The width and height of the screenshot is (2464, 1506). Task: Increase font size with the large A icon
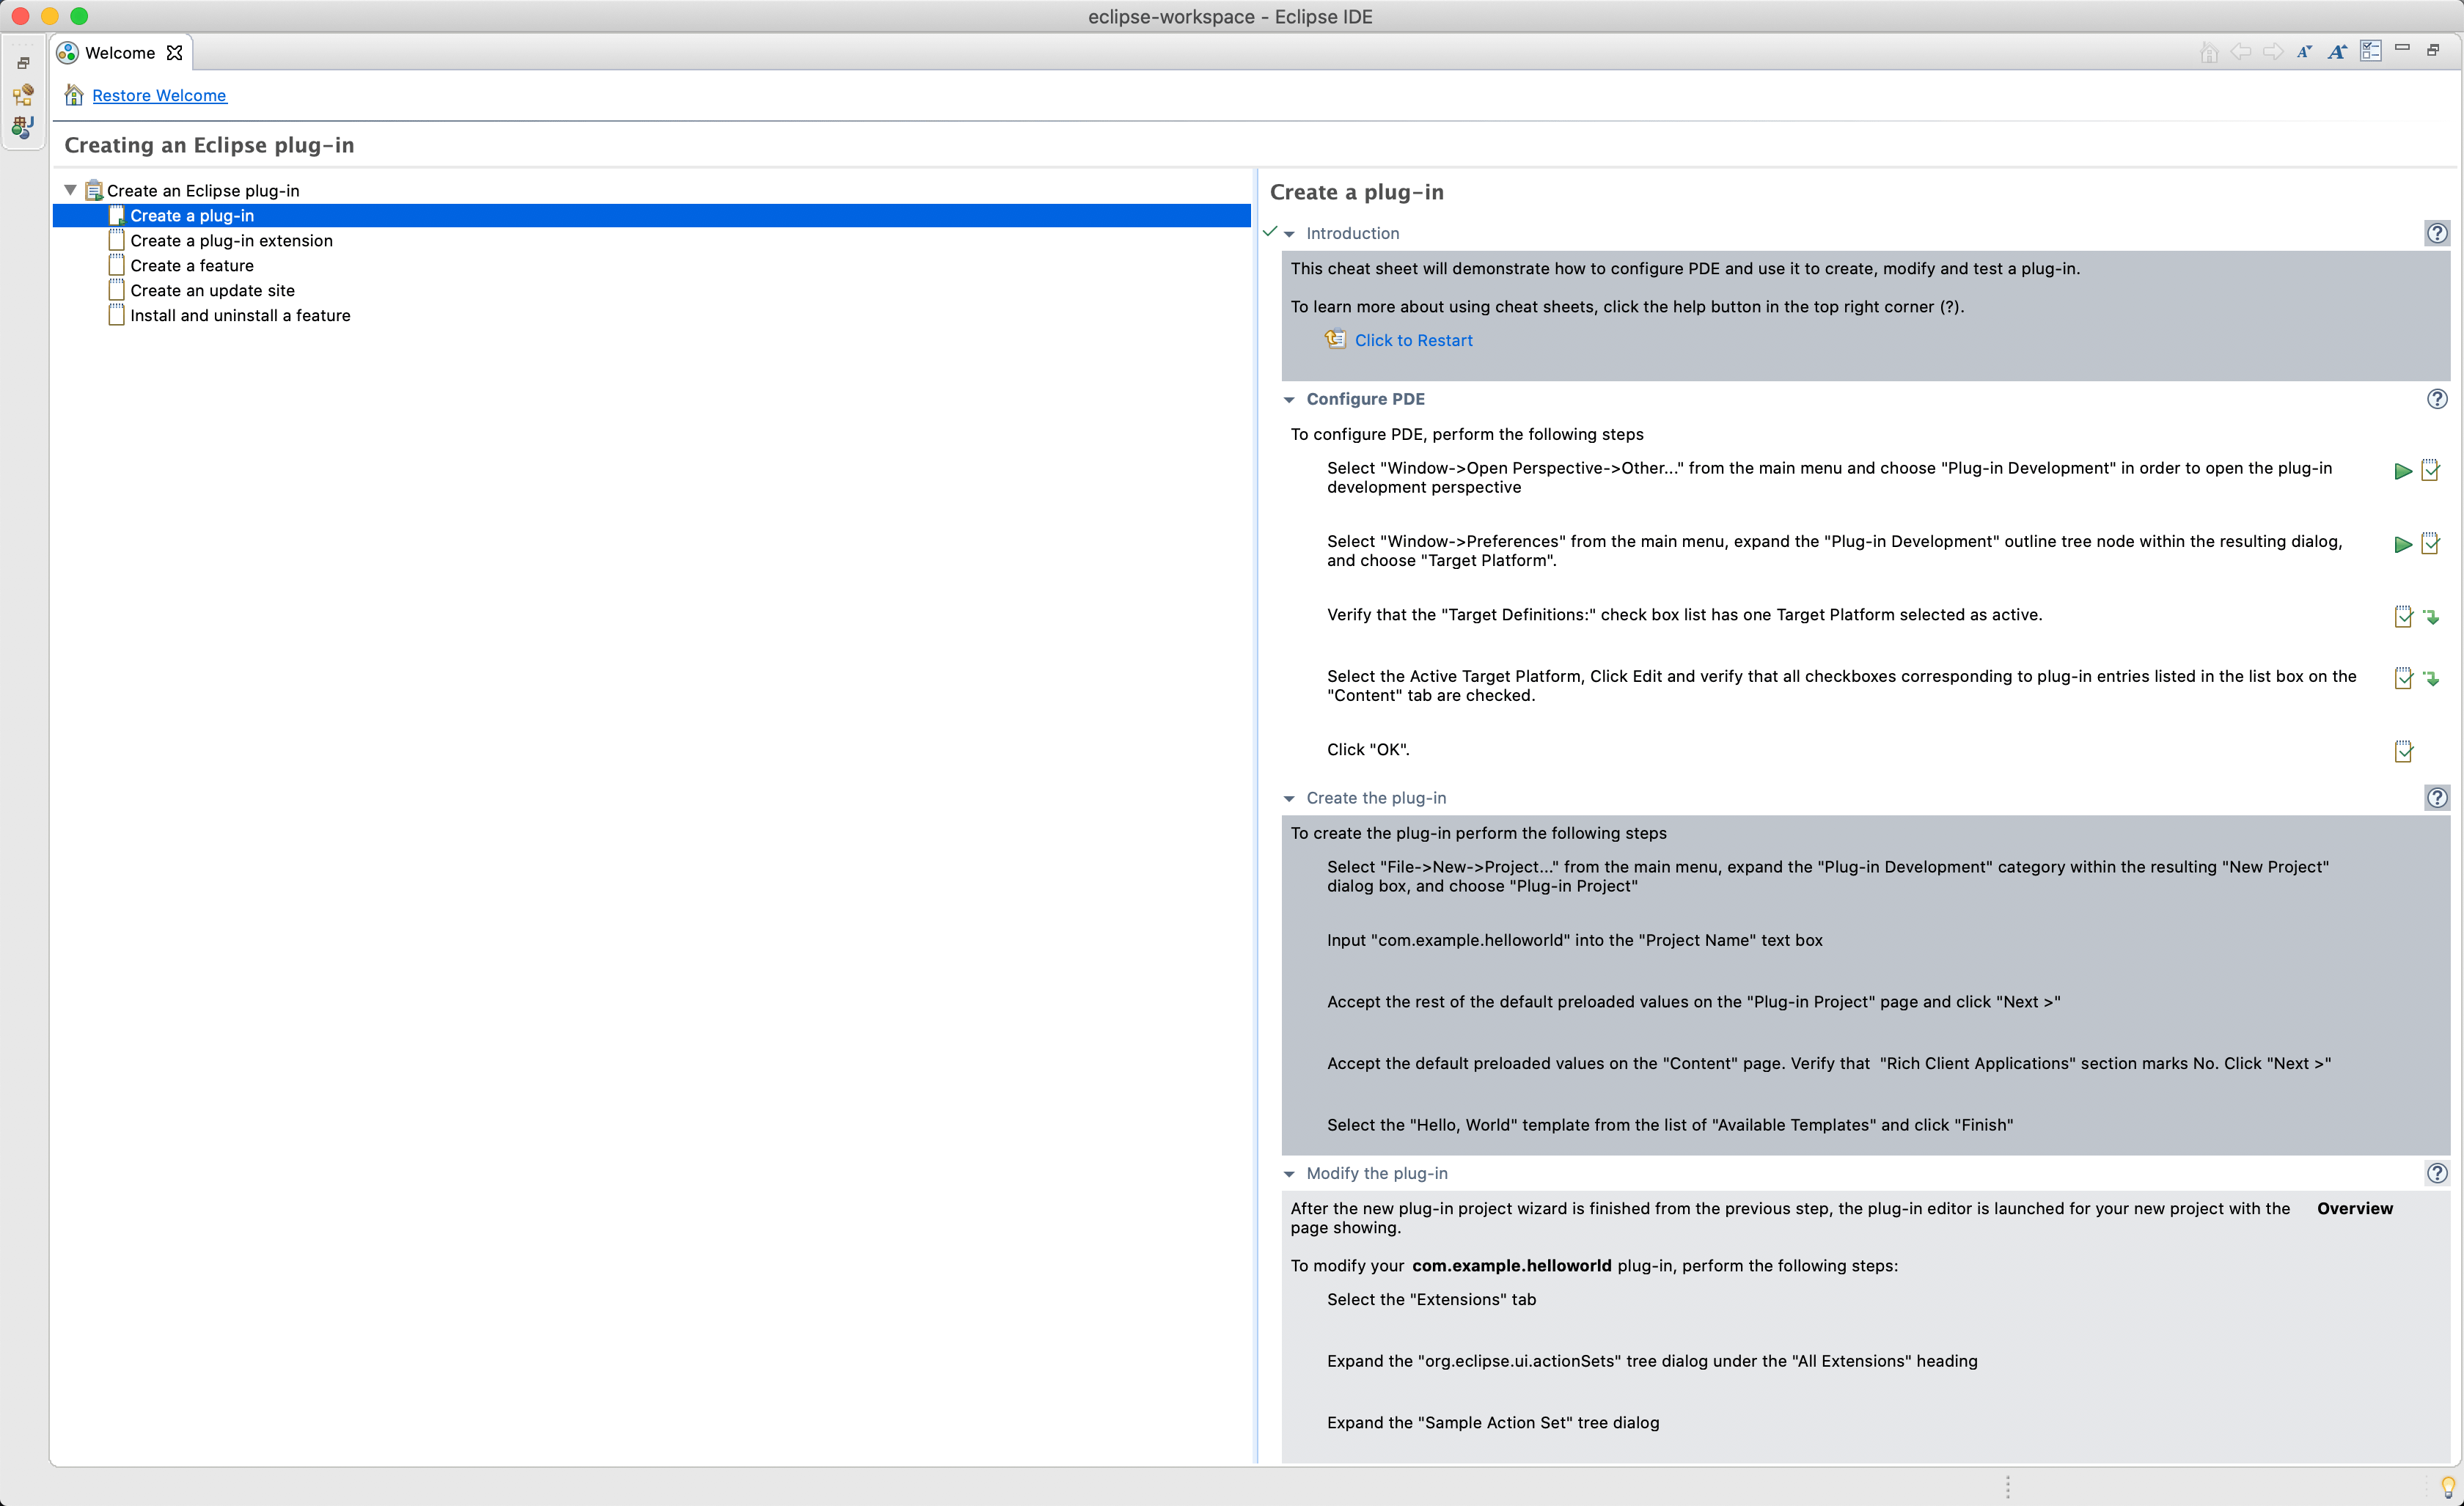[x=2337, y=51]
